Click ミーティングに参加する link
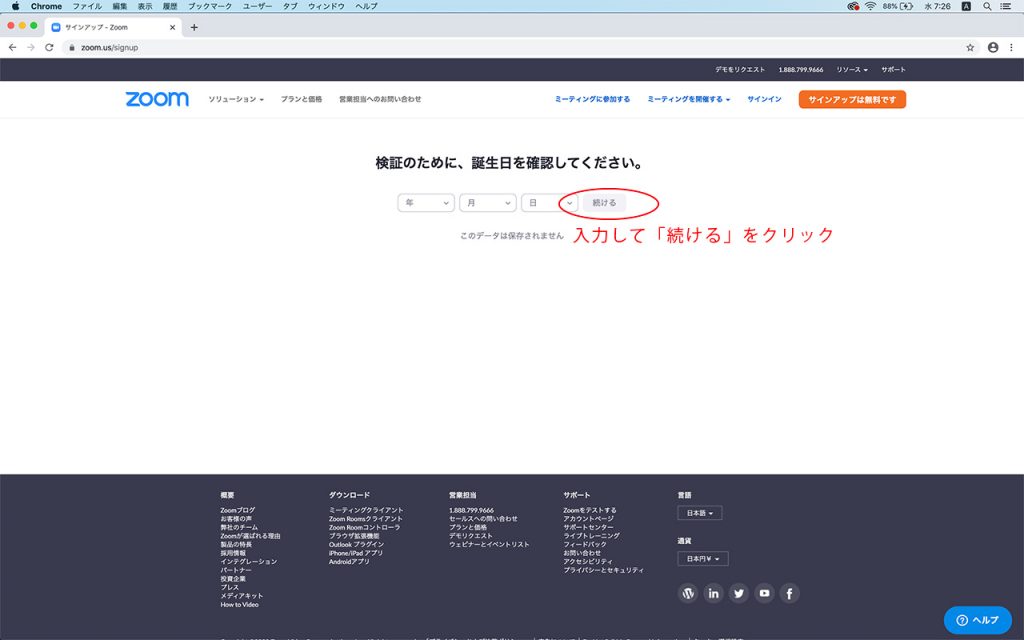 [x=592, y=99]
